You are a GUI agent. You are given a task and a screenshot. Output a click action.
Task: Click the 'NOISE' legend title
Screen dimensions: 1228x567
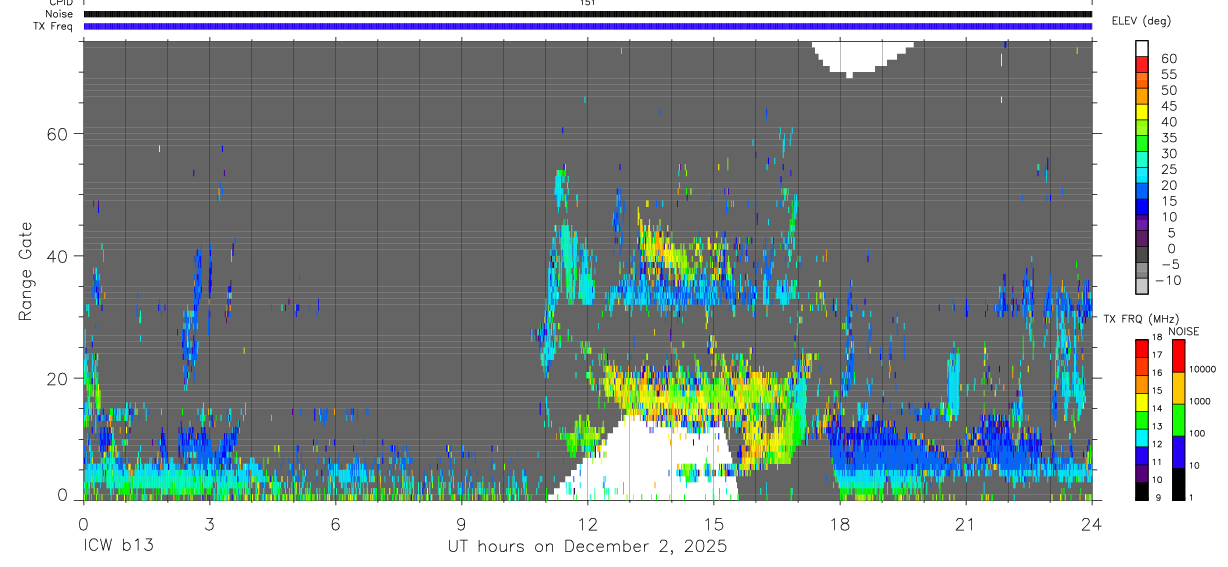tap(1183, 331)
